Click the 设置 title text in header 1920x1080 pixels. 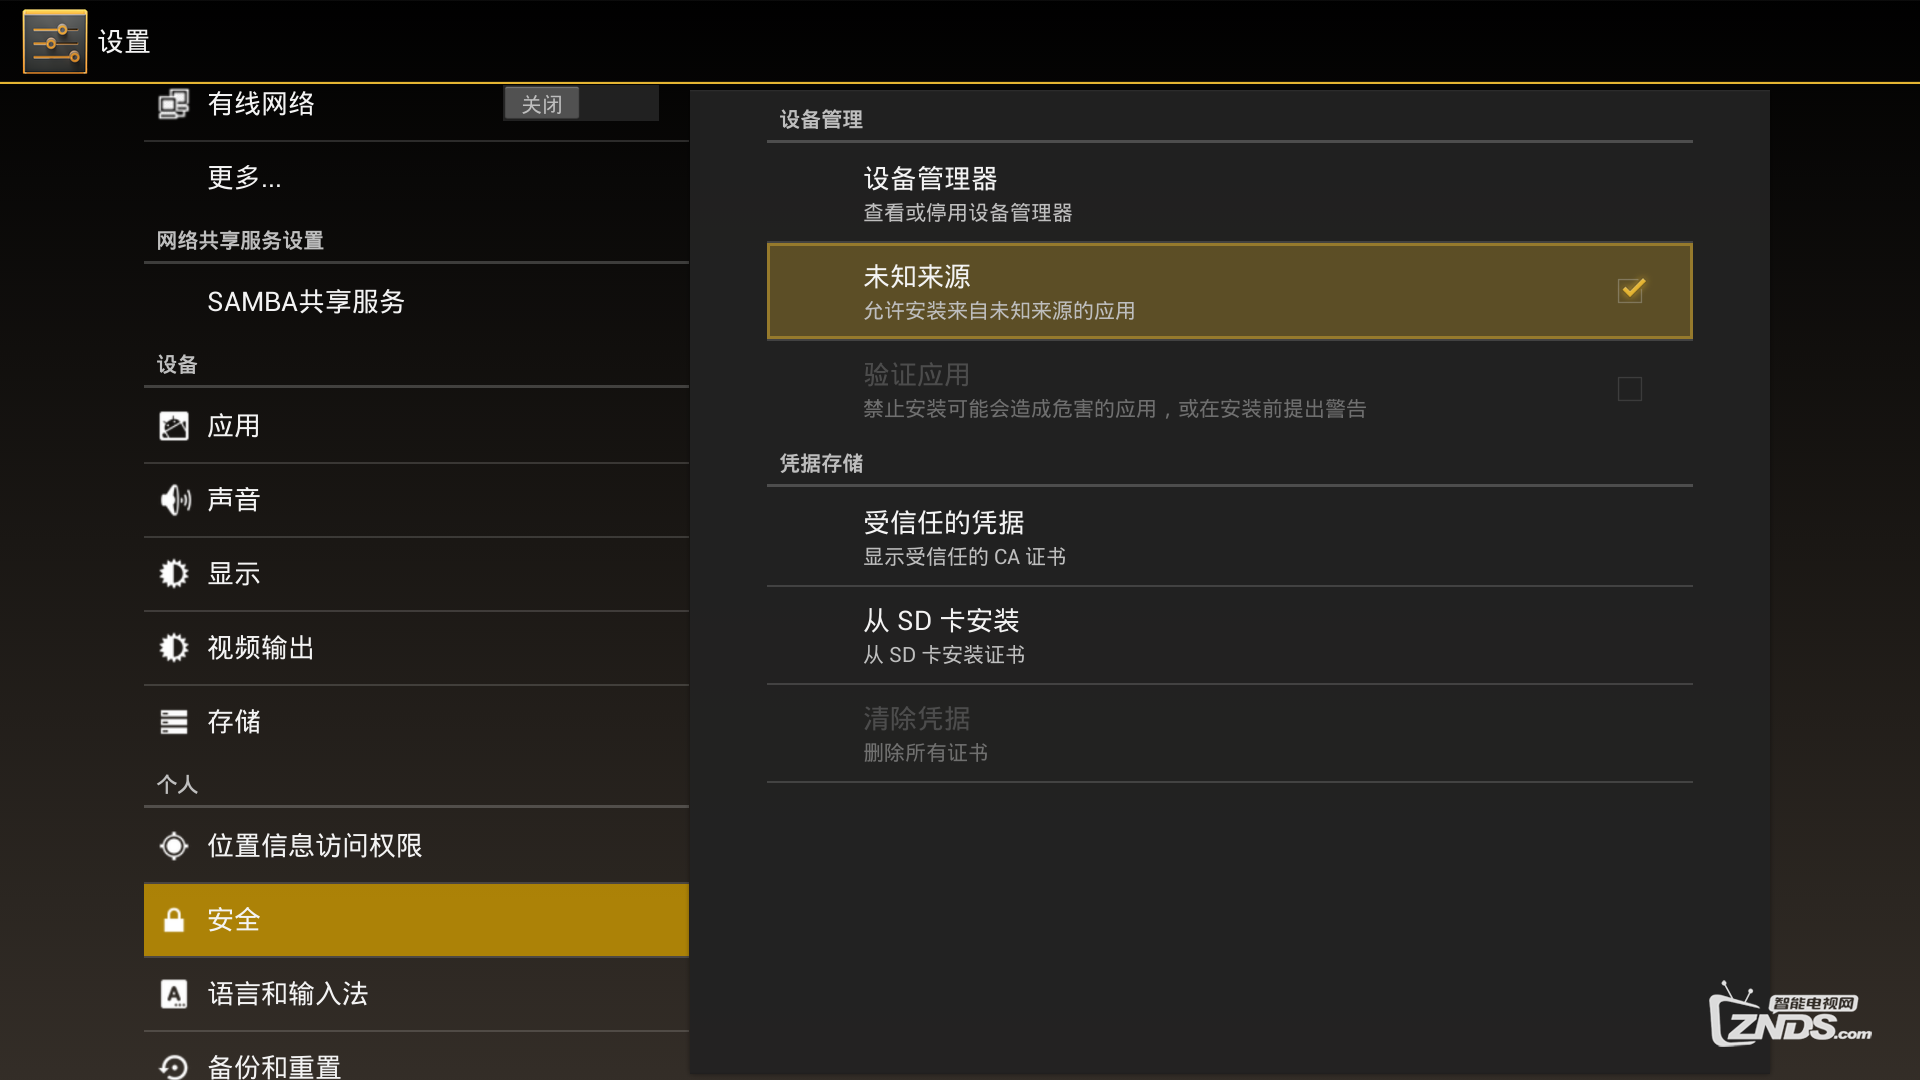124,42
